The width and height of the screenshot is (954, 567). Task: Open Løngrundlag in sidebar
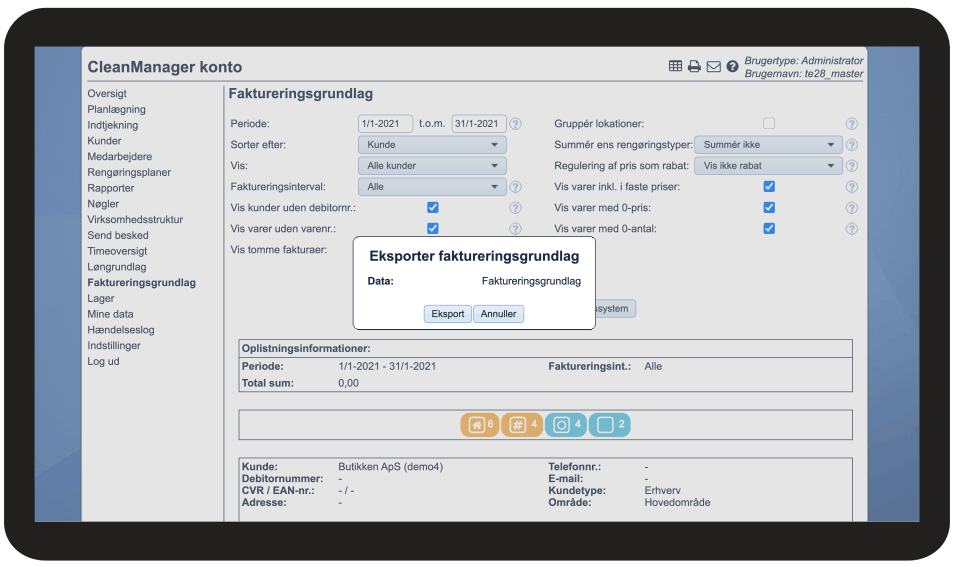(116, 267)
